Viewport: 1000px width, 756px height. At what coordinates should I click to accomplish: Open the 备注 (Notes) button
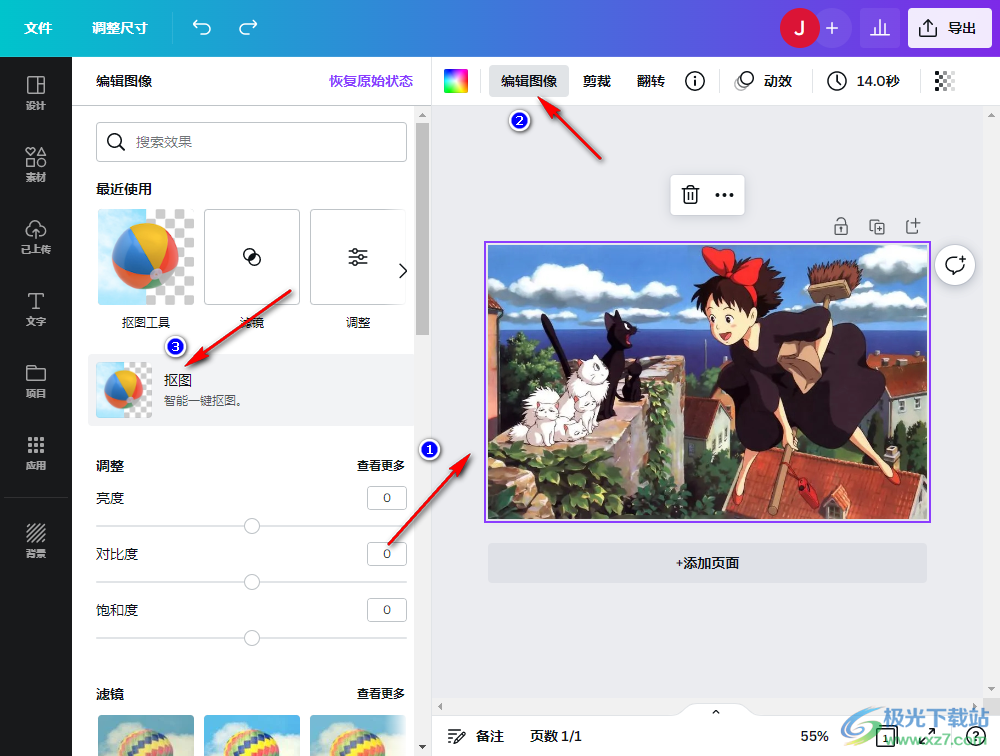click(x=476, y=736)
